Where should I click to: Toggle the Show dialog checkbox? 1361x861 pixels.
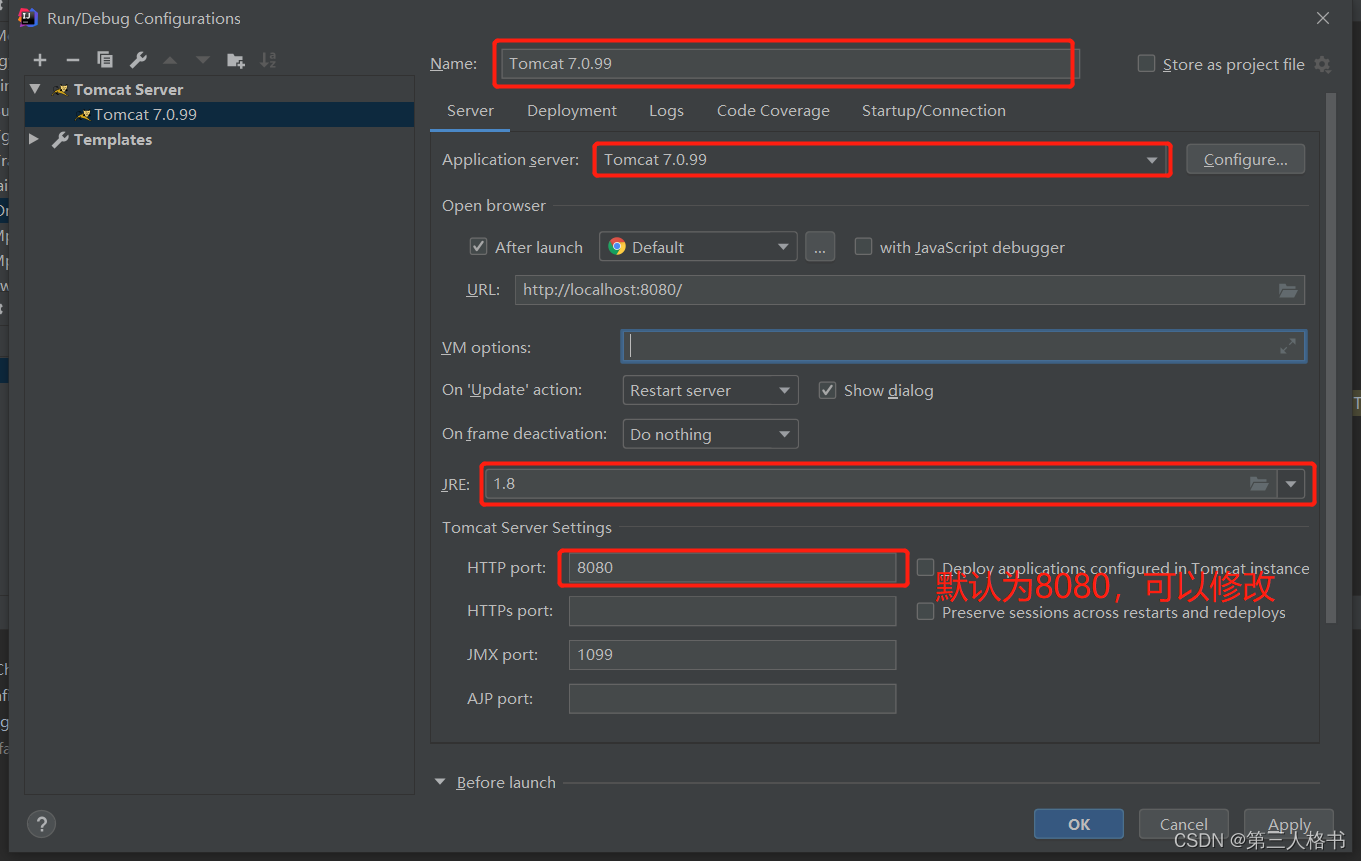[827, 390]
